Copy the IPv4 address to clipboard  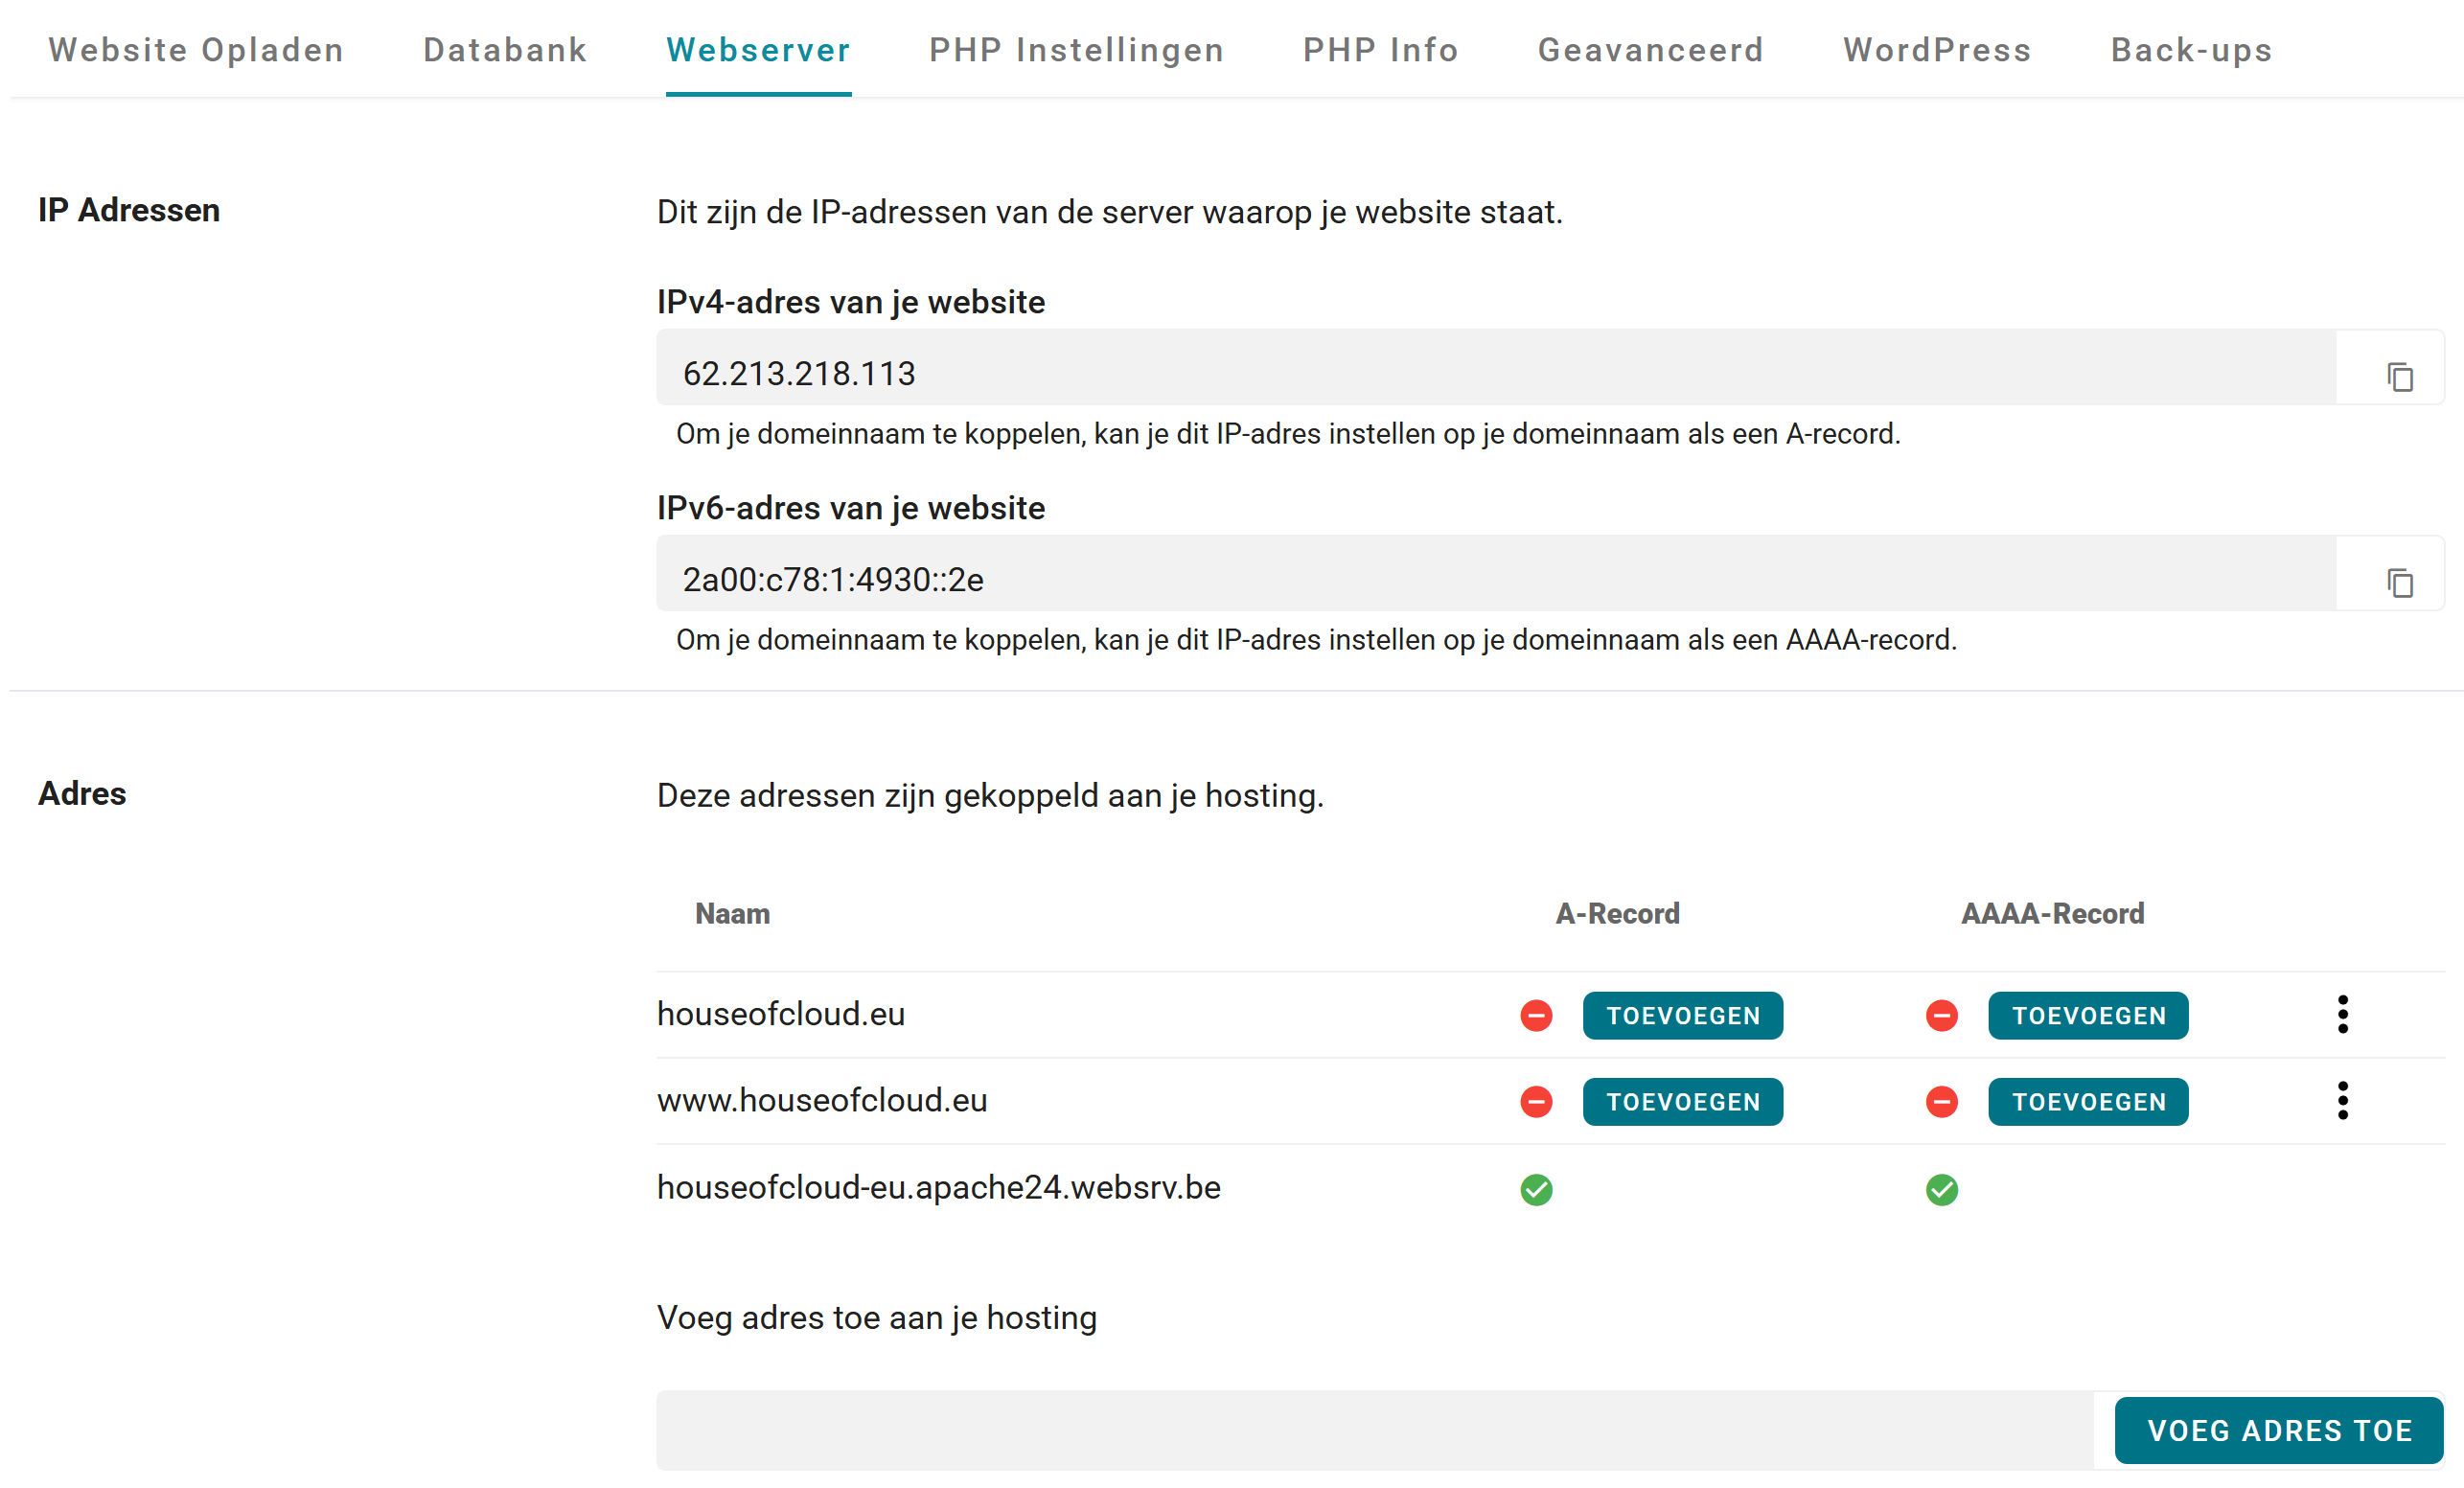point(2399,376)
